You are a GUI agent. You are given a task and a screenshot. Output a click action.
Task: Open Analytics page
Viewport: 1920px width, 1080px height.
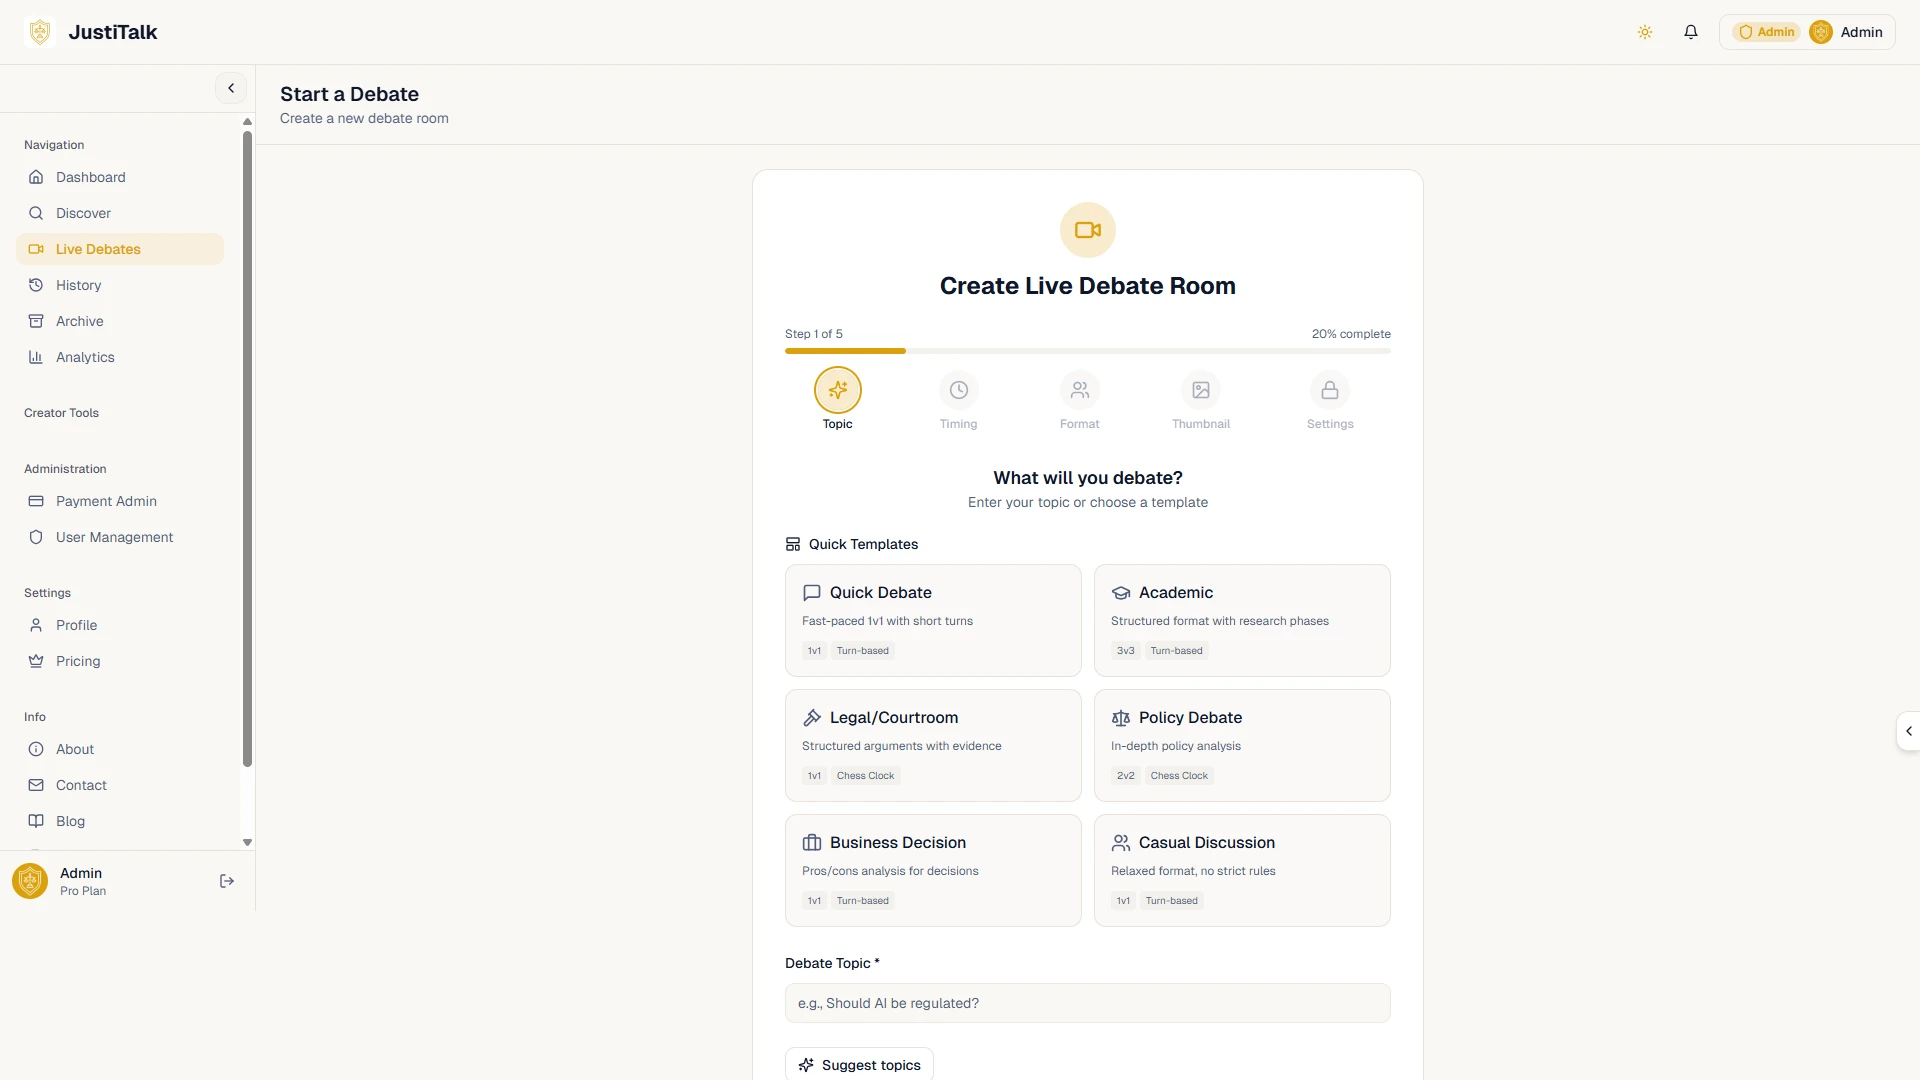tap(120, 357)
